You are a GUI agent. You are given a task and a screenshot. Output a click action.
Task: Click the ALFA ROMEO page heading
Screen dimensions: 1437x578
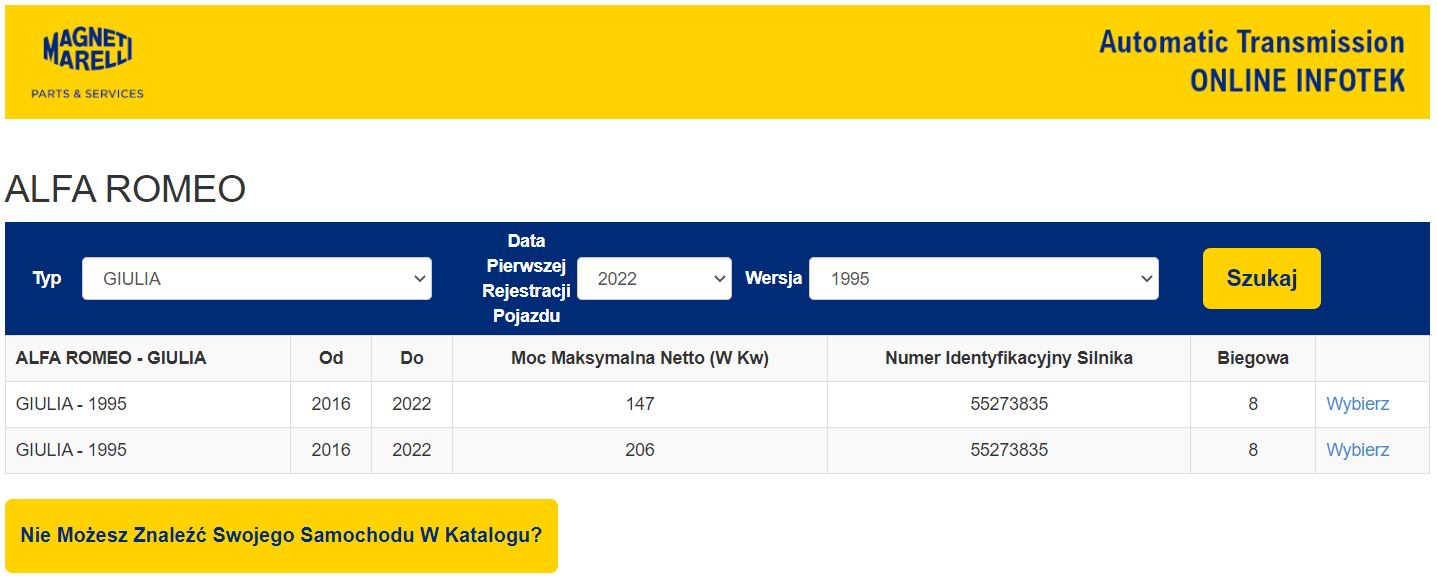(126, 189)
